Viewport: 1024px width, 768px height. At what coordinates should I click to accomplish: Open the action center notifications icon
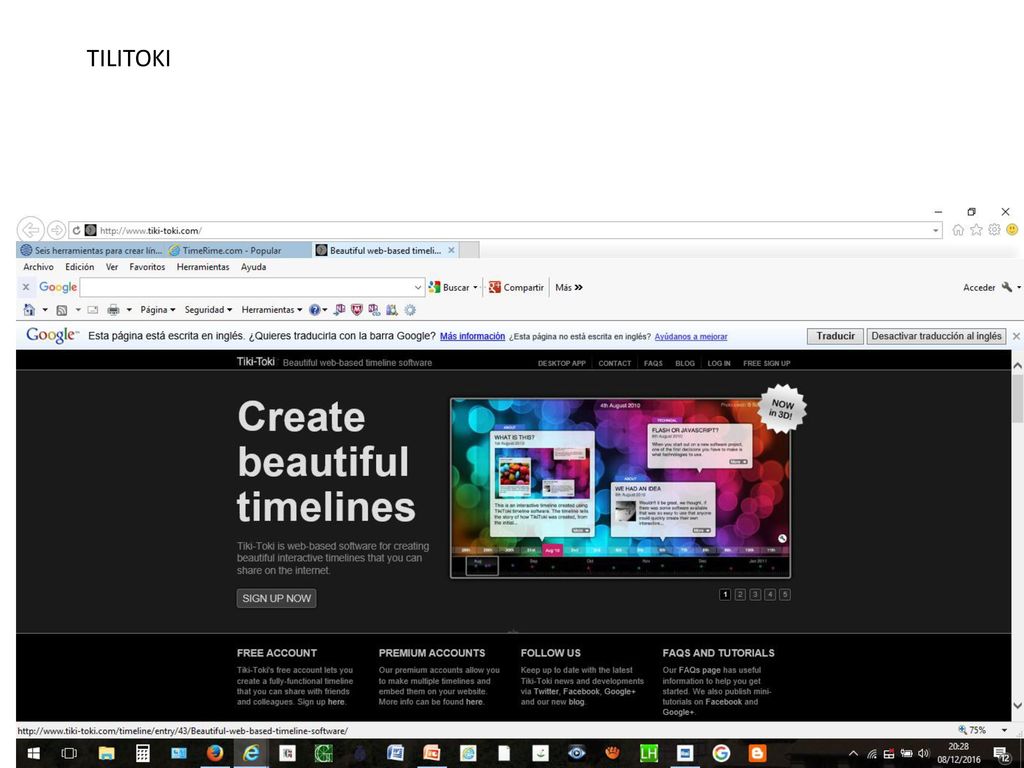(x=1002, y=754)
